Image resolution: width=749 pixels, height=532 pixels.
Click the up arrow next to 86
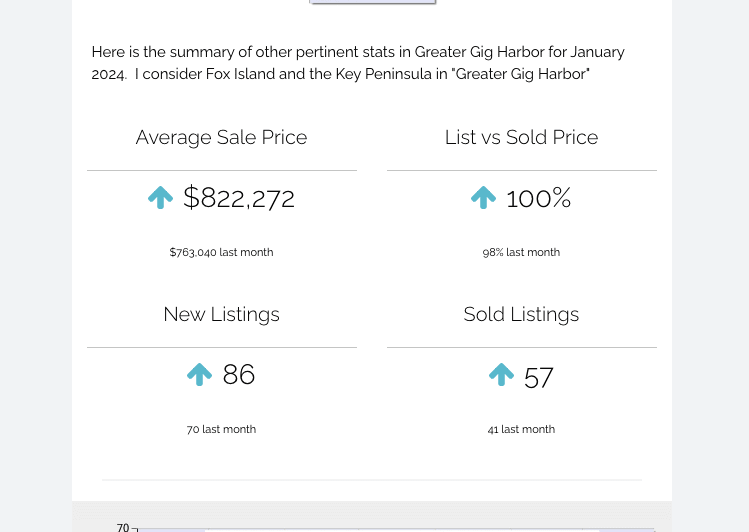(x=199, y=374)
